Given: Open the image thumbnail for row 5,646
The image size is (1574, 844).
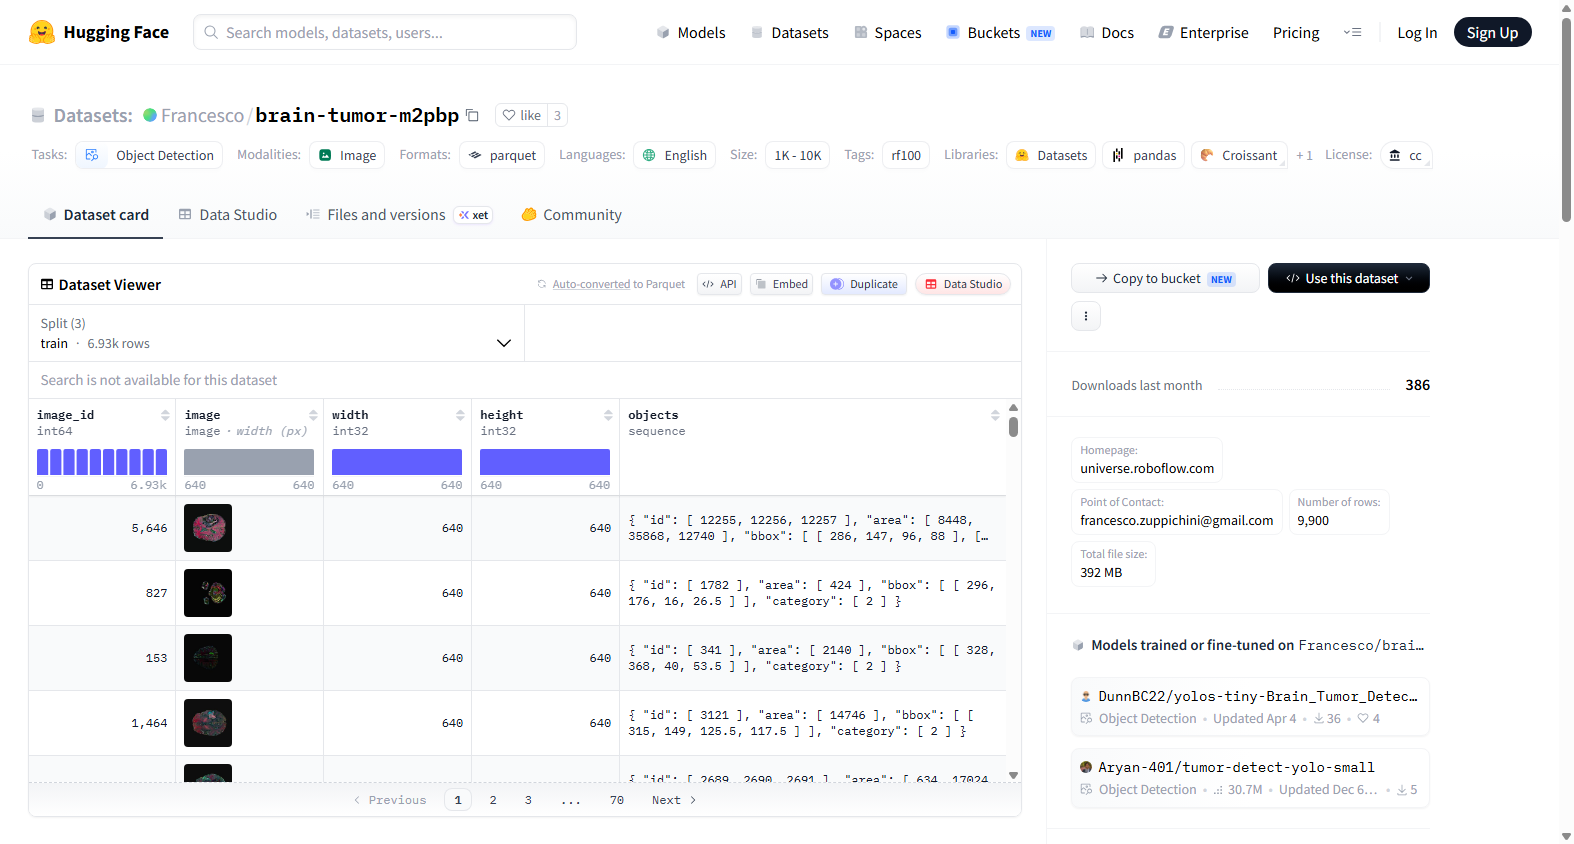Looking at the screenshot, I should tap(208, 528).
